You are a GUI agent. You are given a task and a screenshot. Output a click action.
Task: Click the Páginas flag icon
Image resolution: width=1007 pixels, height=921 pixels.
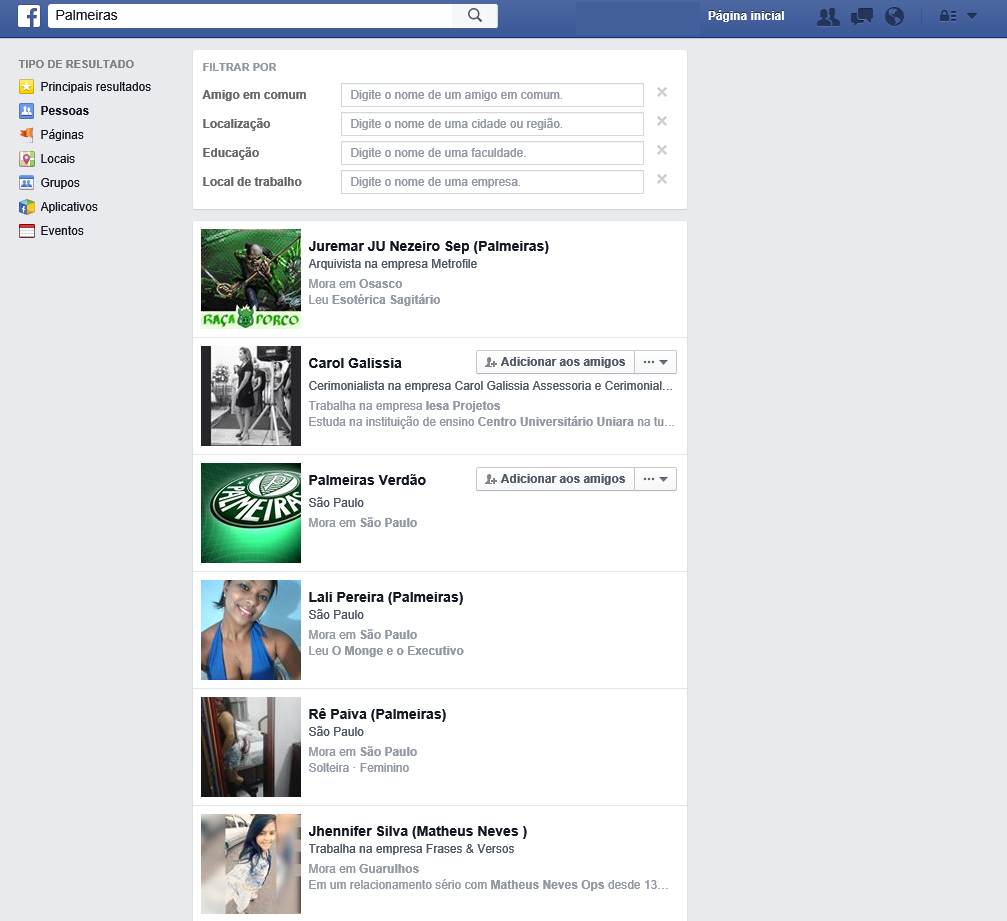click(x=26, y=134)
